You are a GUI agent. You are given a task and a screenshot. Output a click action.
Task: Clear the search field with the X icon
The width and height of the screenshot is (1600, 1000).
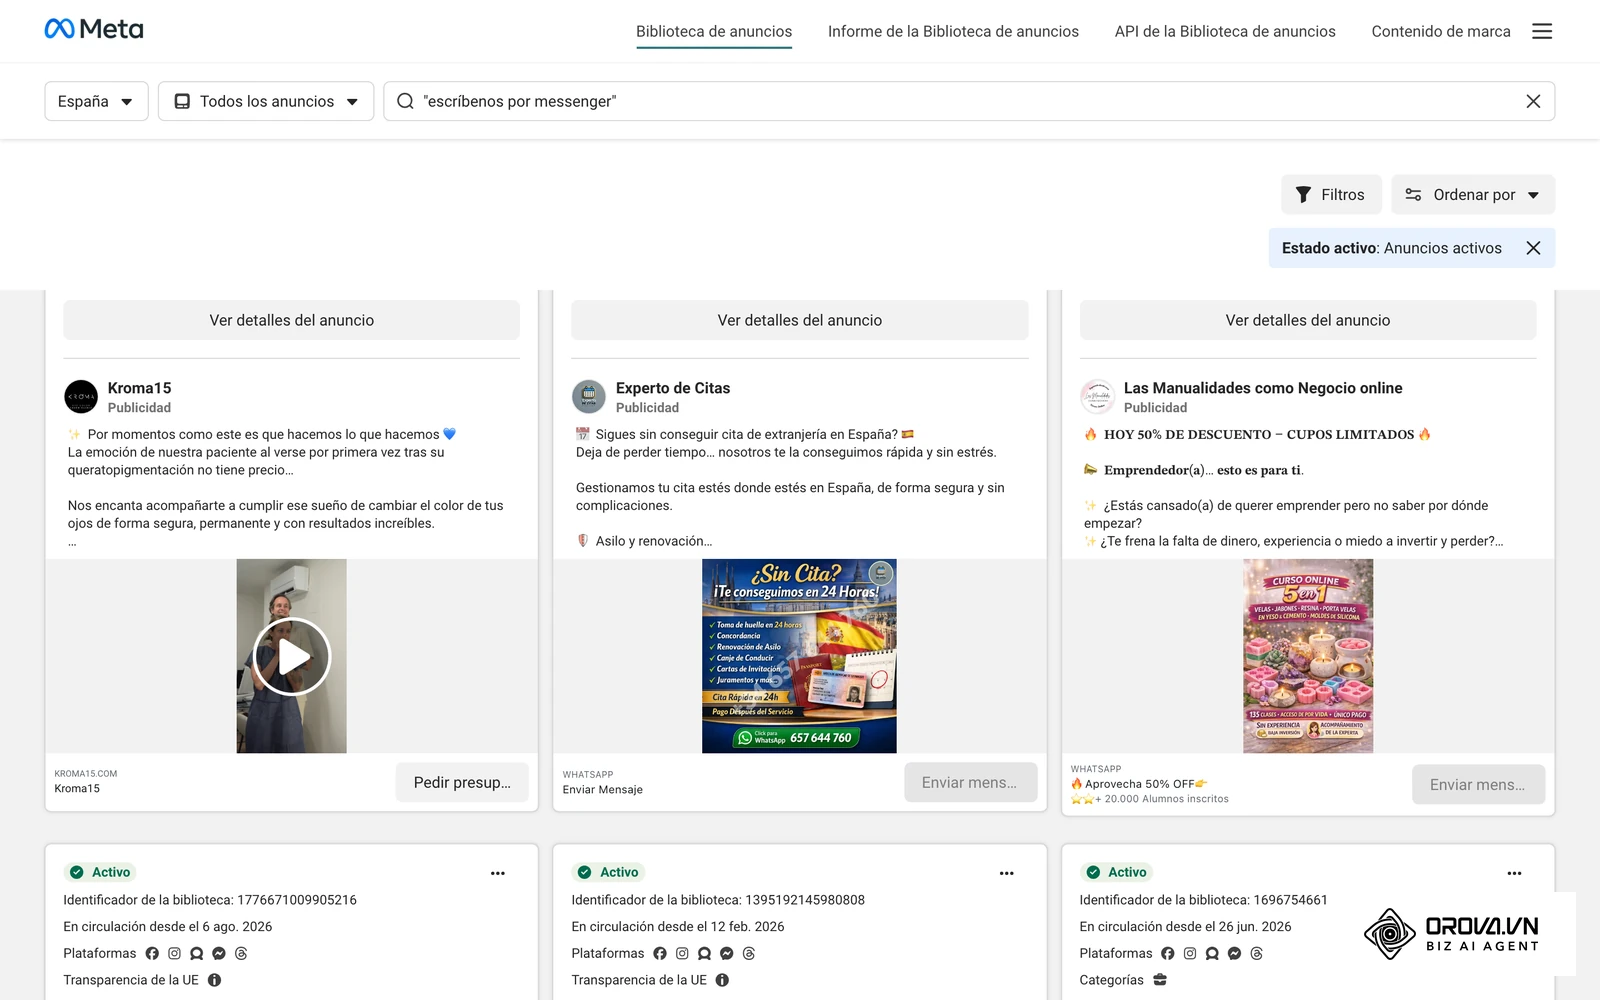point(1533,101)
